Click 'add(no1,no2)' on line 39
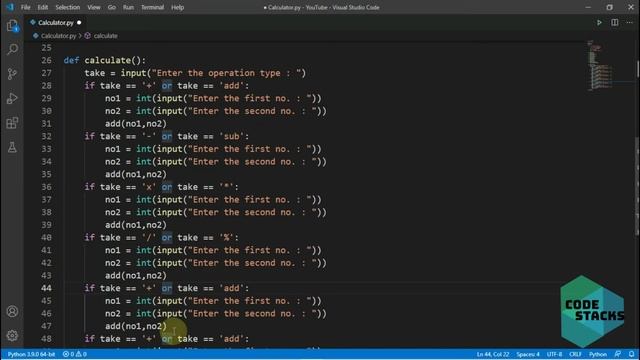This screenshot has width=640, height=360. 136,225
